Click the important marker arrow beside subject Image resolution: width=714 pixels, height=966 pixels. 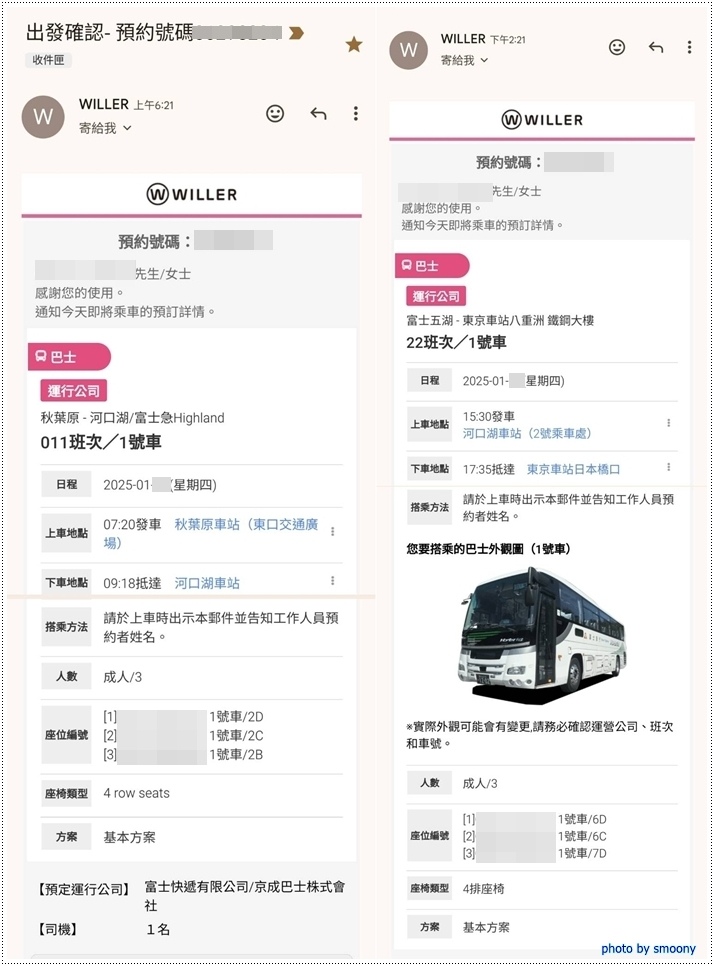[x=296, y=33]
